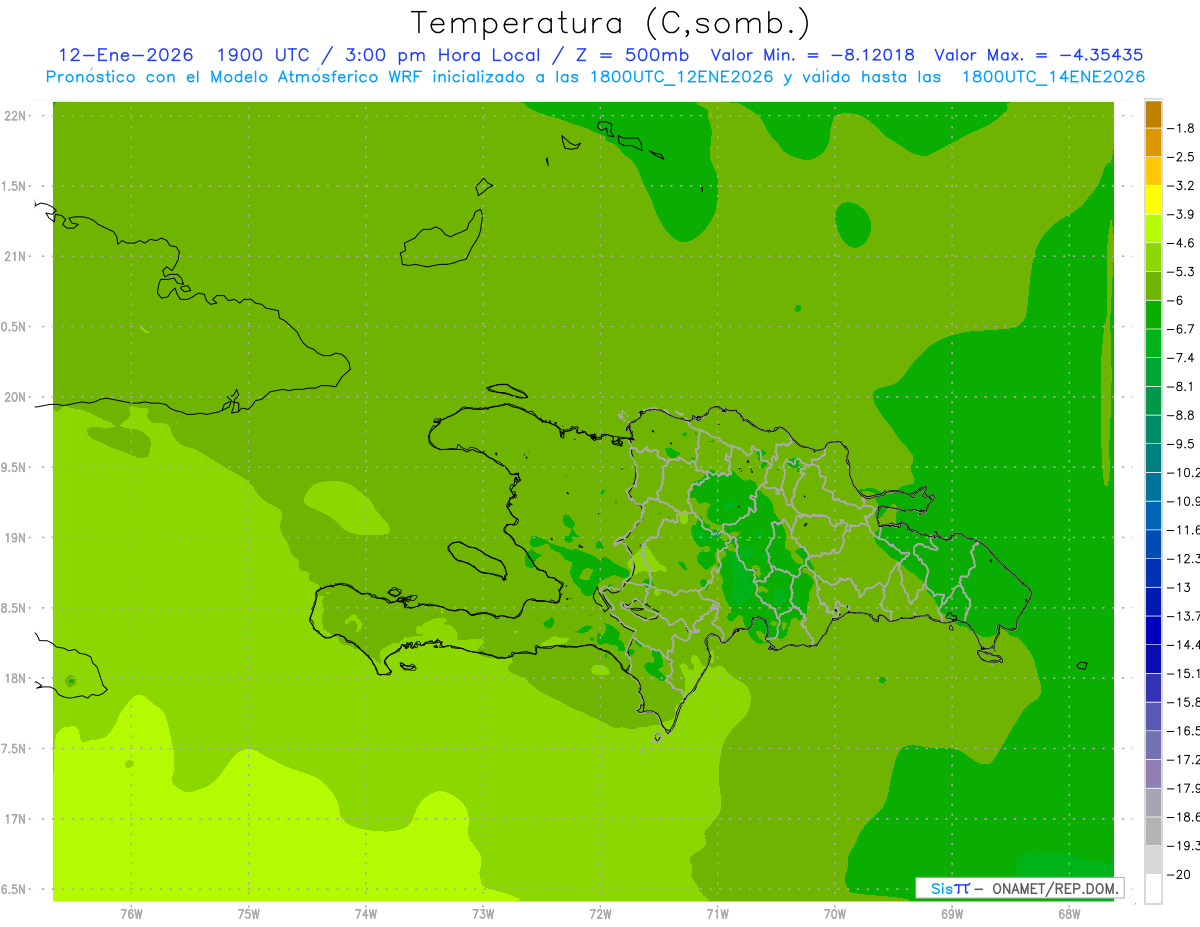1200x927 pixels.
Task: Click the green swatch between -6 and -6.7
Action: 1153,315
